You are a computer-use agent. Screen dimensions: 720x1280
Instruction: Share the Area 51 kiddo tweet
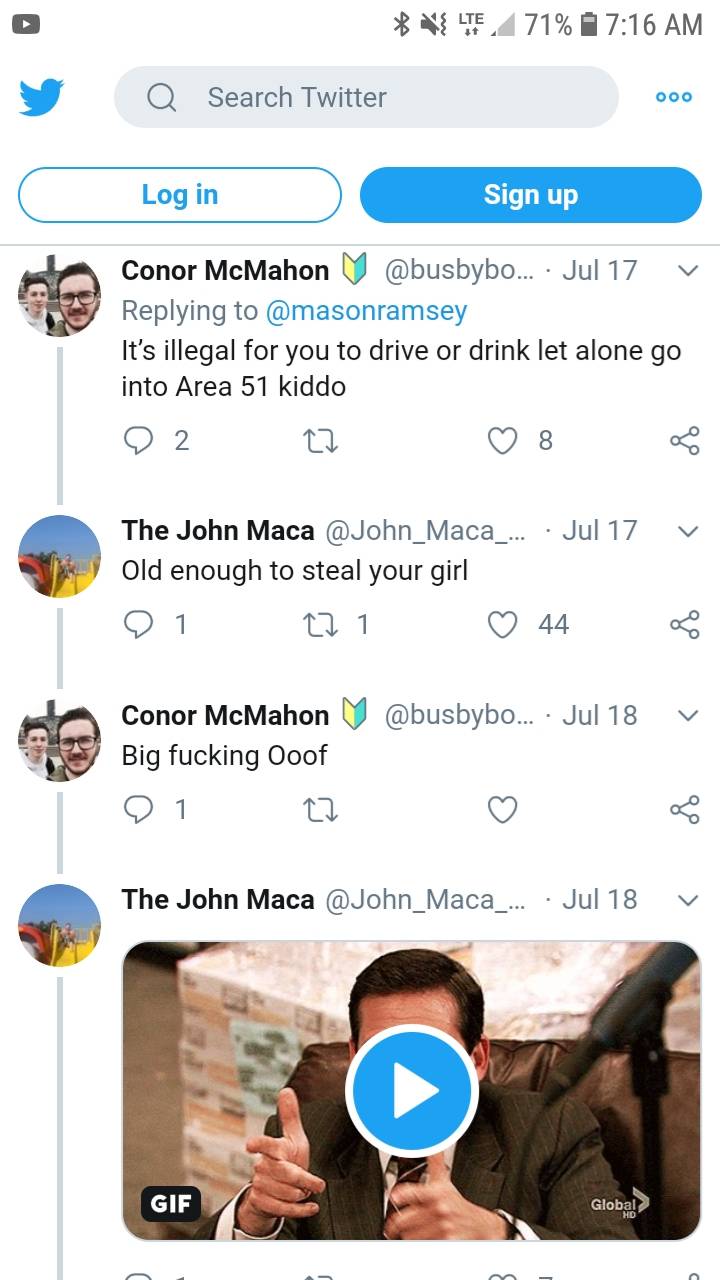(684, 441)
